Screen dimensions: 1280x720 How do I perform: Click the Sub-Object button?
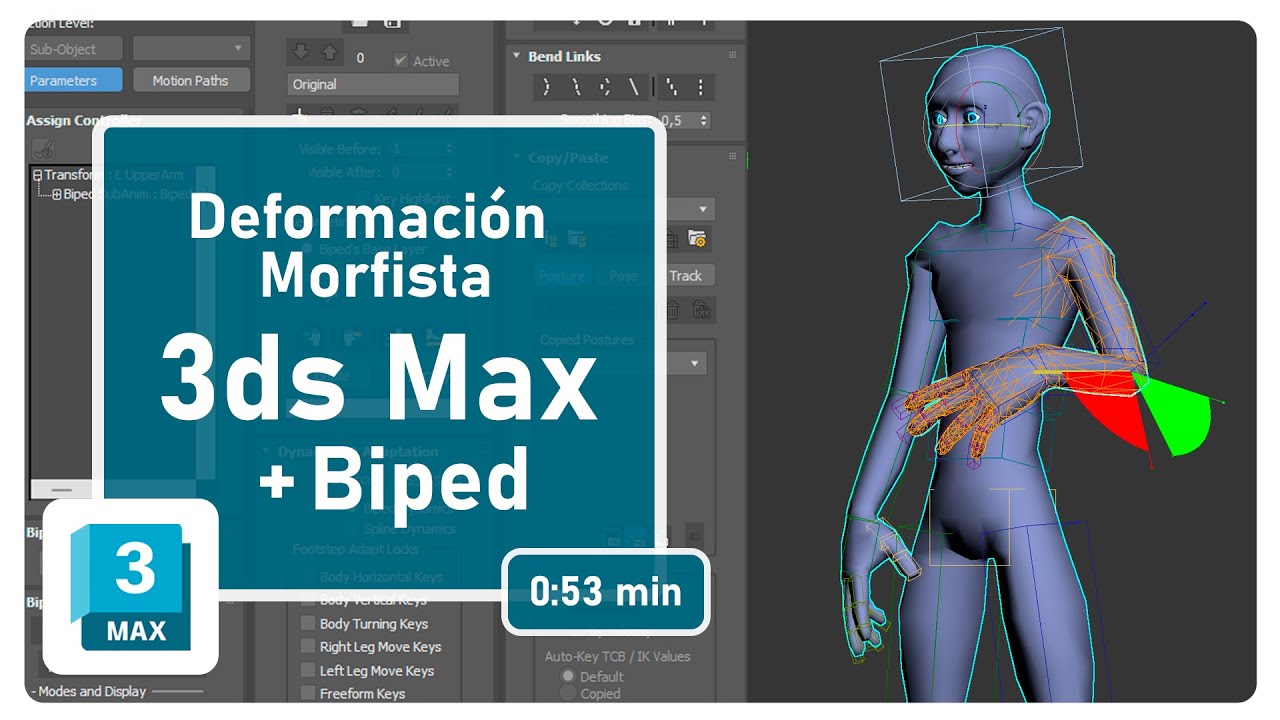pos(73,48)
